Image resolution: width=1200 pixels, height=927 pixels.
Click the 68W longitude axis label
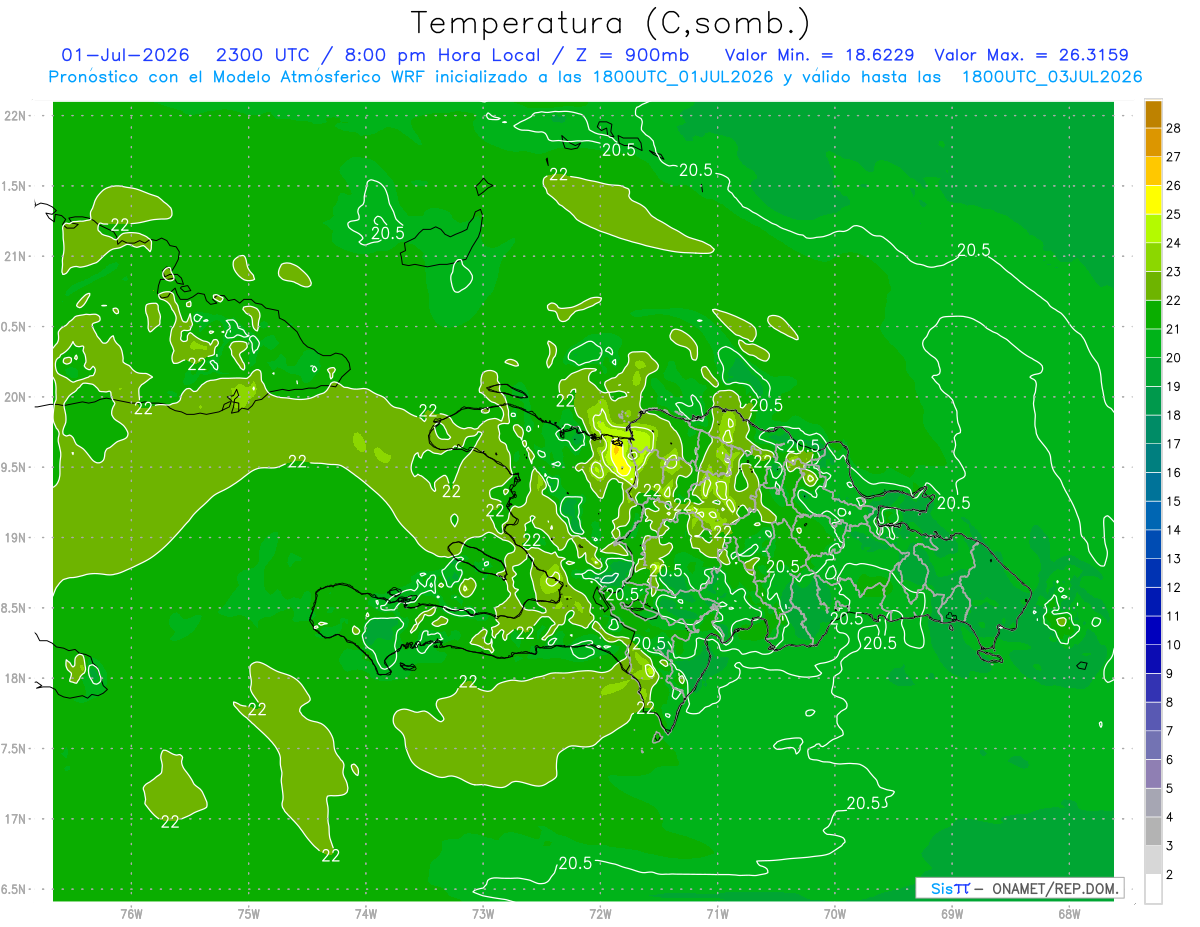click(x=1069, y=913)
